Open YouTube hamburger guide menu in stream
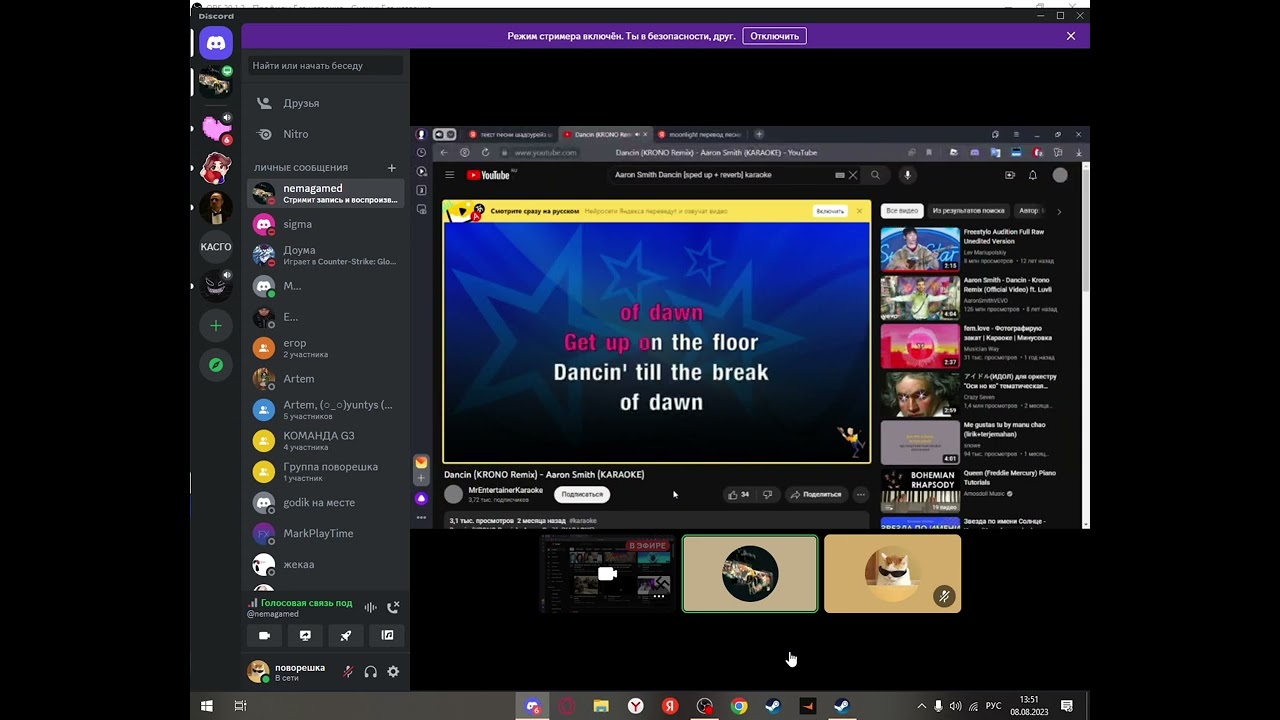The width and height of the screenshot is (1280, 720). tap(450, 175)
